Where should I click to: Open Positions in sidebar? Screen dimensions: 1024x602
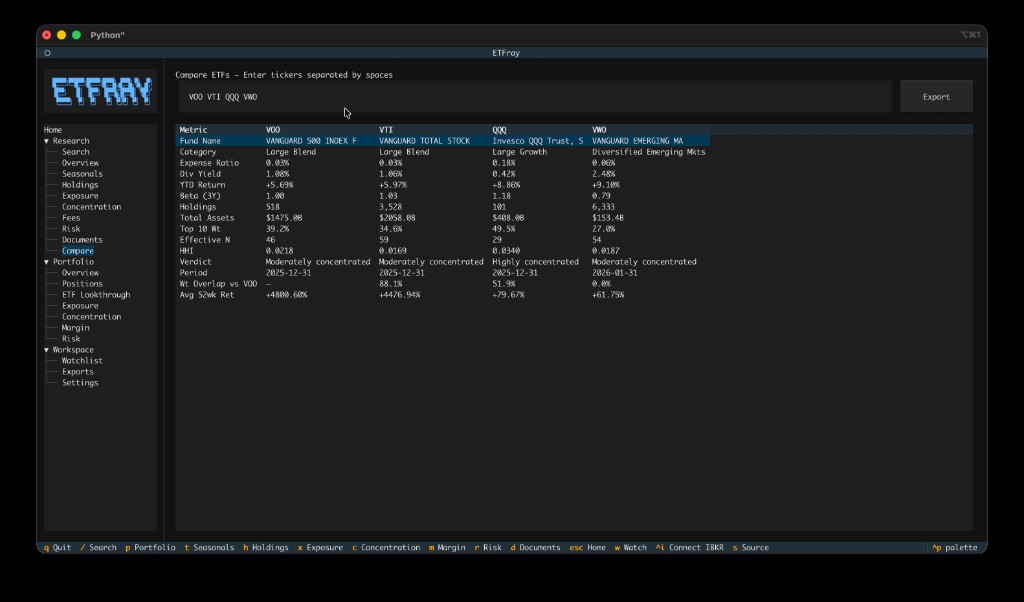tap(82, 284)
